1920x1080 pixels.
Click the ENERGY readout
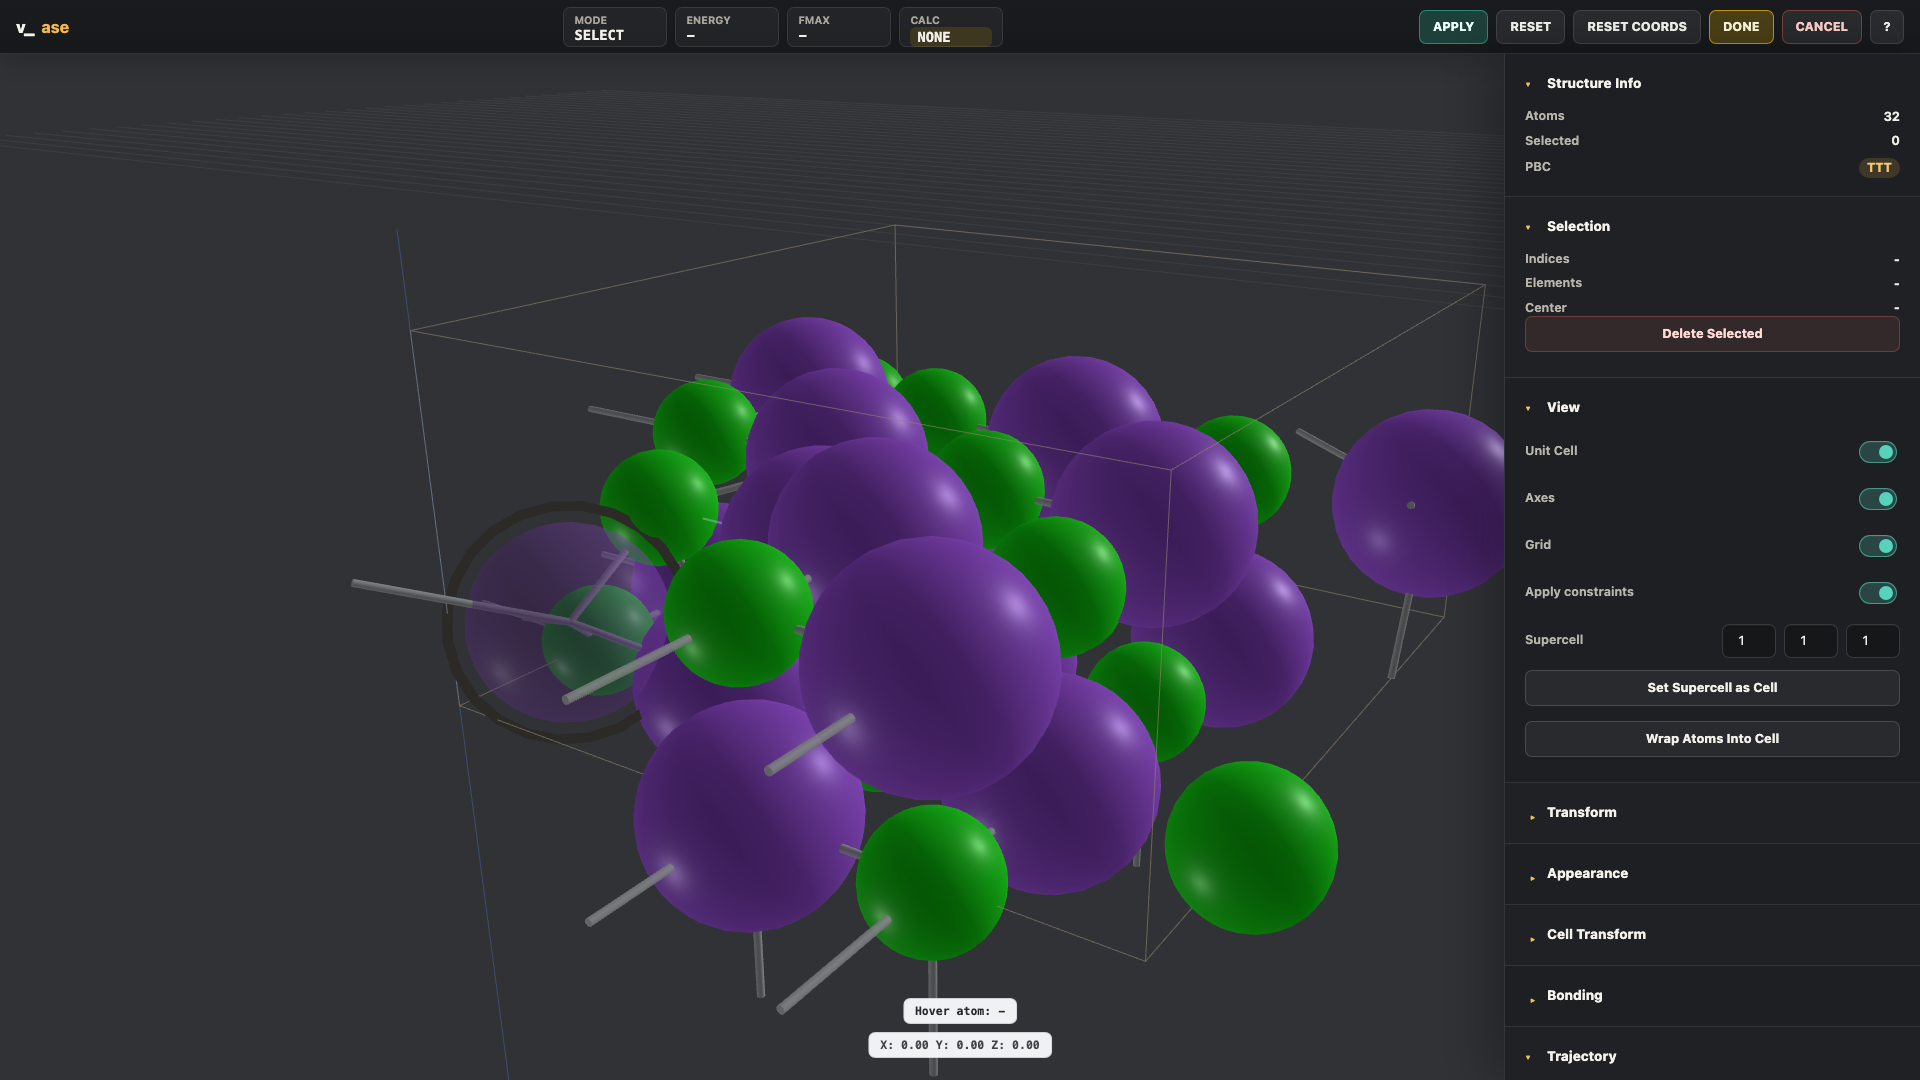pyautogui.click(x=726, y=28)
